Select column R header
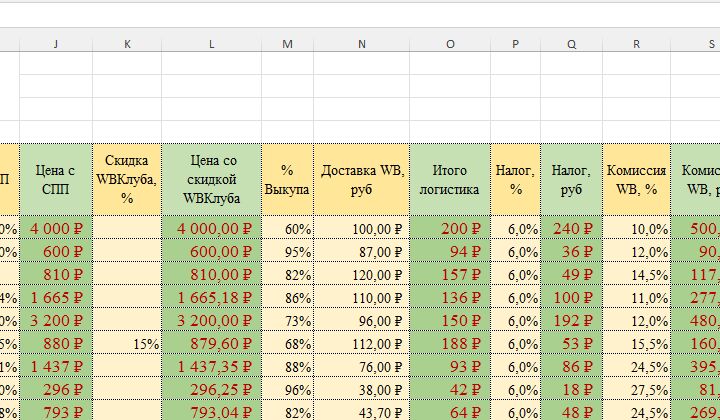The width and height of the screenshot is (720, 420). pos(636,44)
